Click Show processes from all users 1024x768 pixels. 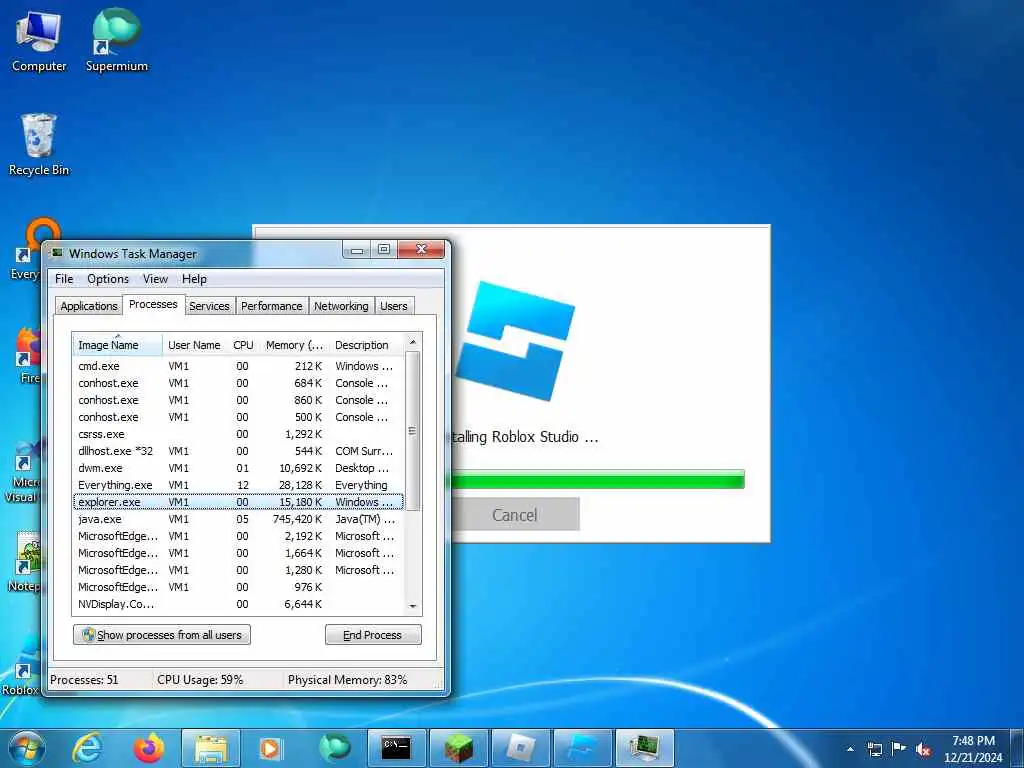[x=162, y=635]
